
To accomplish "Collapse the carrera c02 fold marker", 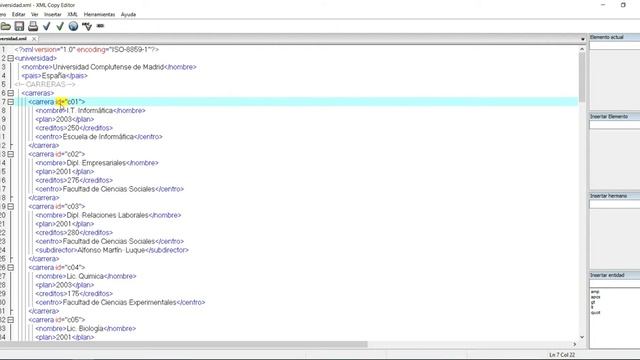I will click(11, 154).
